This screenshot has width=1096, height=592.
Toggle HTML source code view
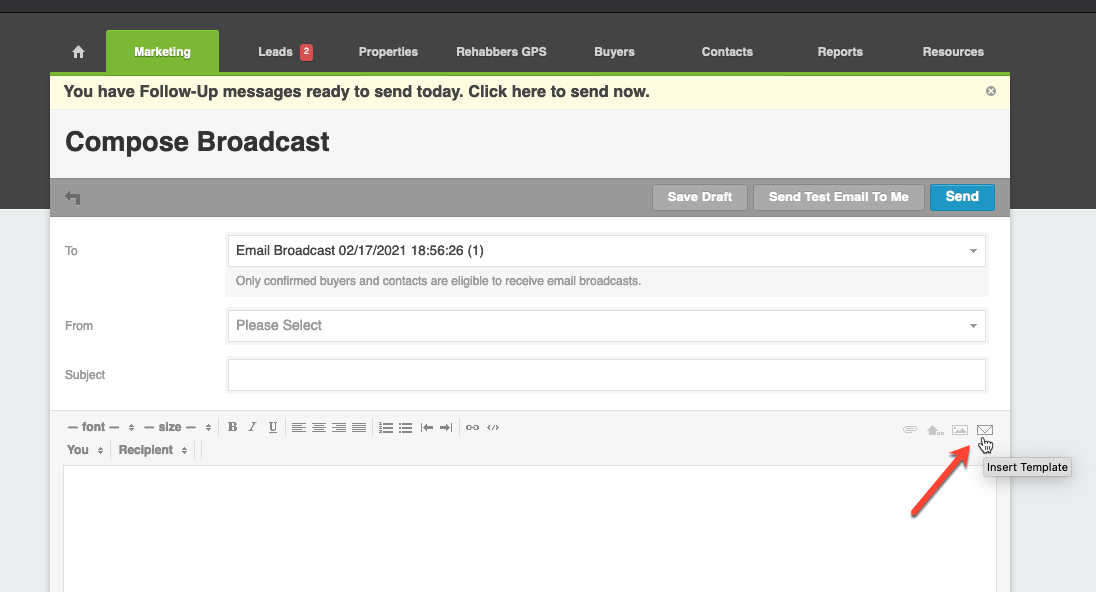(493, 428)
